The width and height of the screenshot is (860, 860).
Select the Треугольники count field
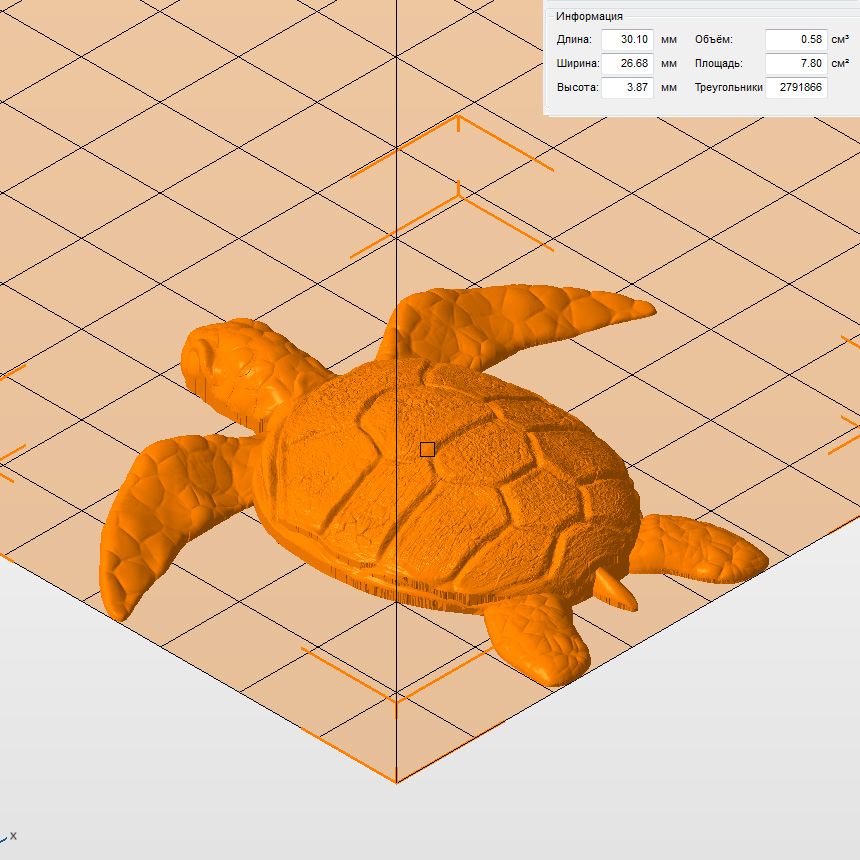coord(795,88)
